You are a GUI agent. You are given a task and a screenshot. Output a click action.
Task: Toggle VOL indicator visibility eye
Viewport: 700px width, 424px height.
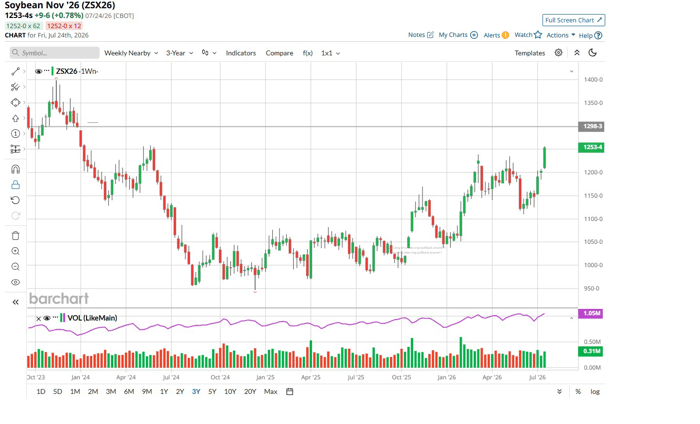tap(47, 318)
